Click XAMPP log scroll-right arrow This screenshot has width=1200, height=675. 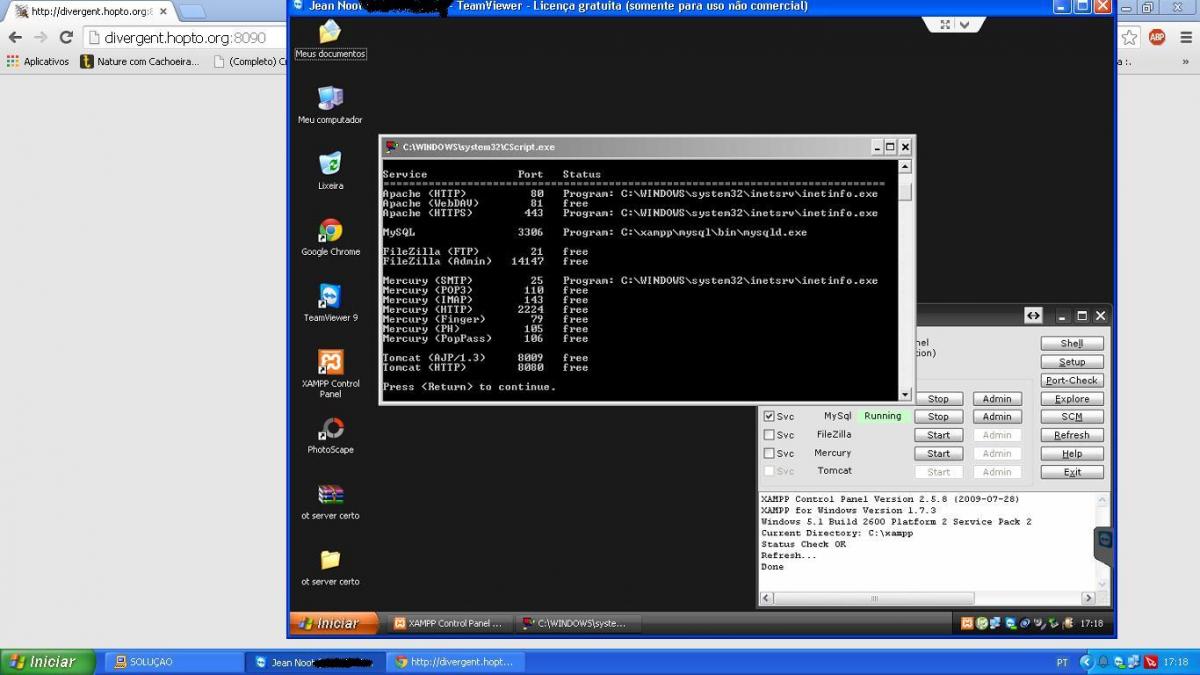(x=1089, y=598)
